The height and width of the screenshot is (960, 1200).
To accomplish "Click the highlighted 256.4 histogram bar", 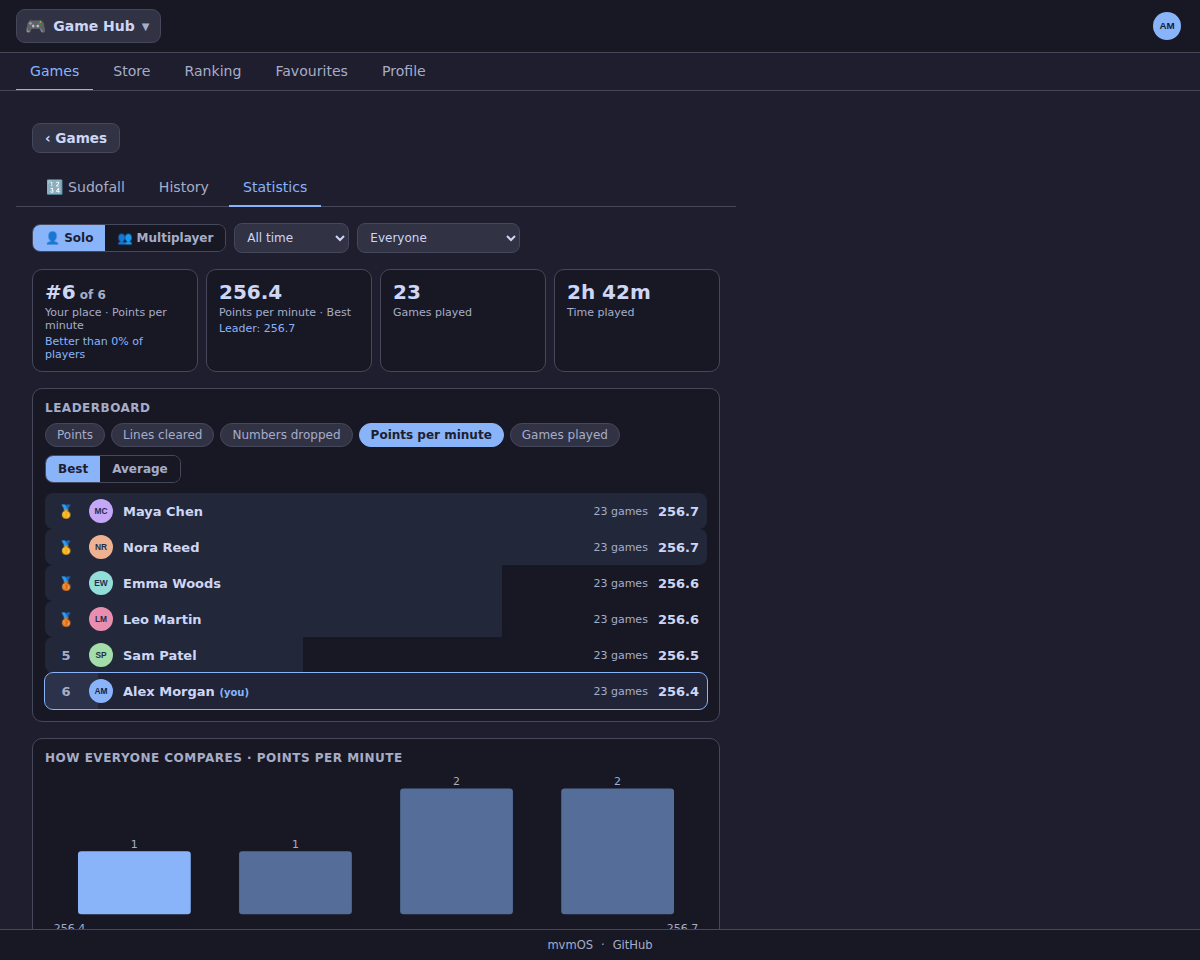I will [134, 882].
